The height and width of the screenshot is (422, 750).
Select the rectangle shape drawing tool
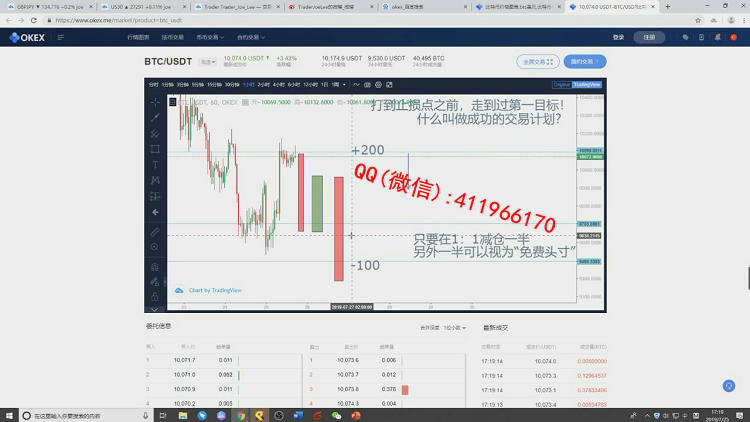point(155,149)
